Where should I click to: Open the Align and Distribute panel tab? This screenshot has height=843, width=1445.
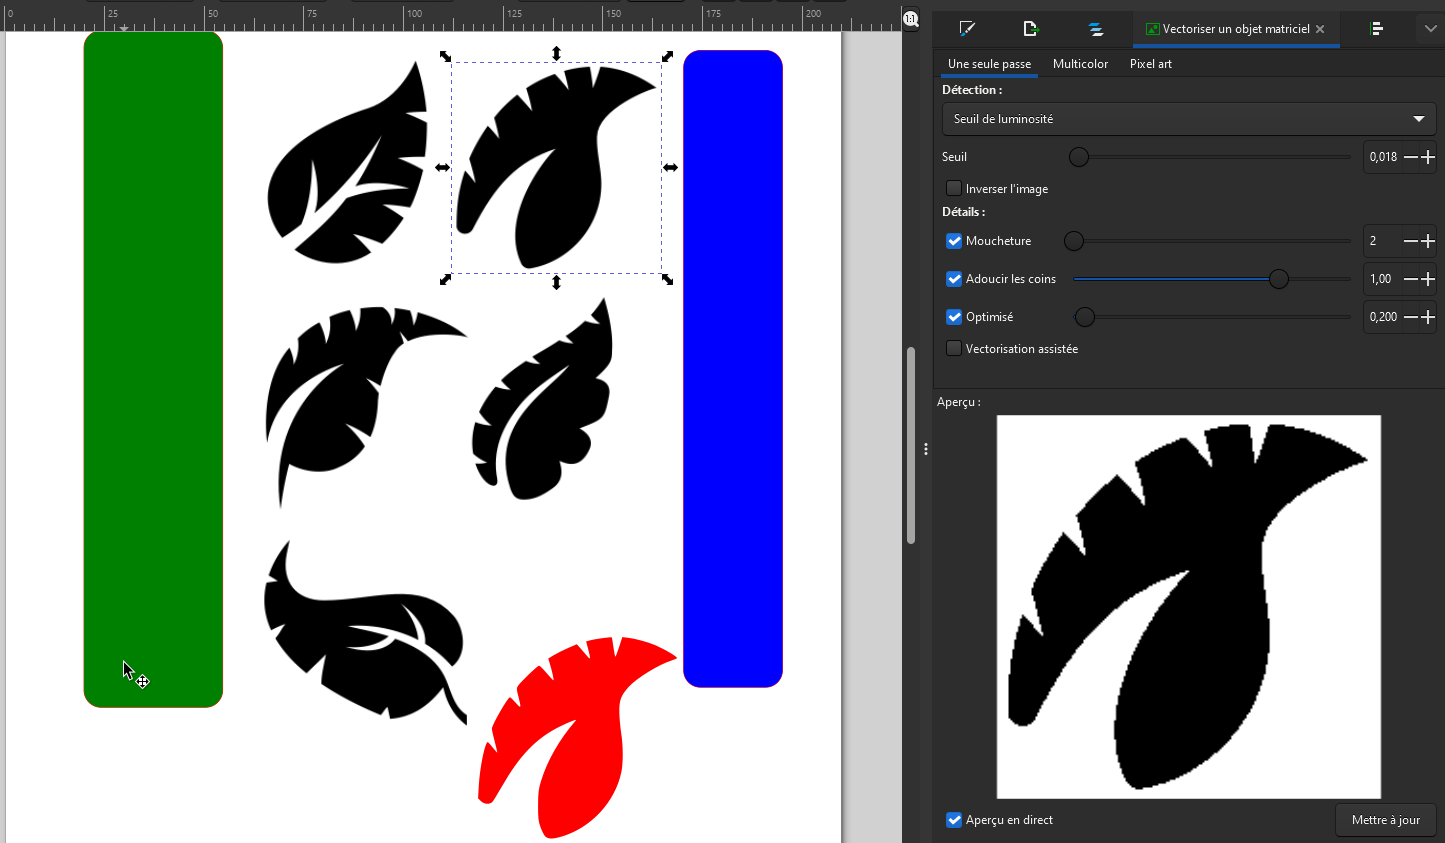pos(1377,29)
